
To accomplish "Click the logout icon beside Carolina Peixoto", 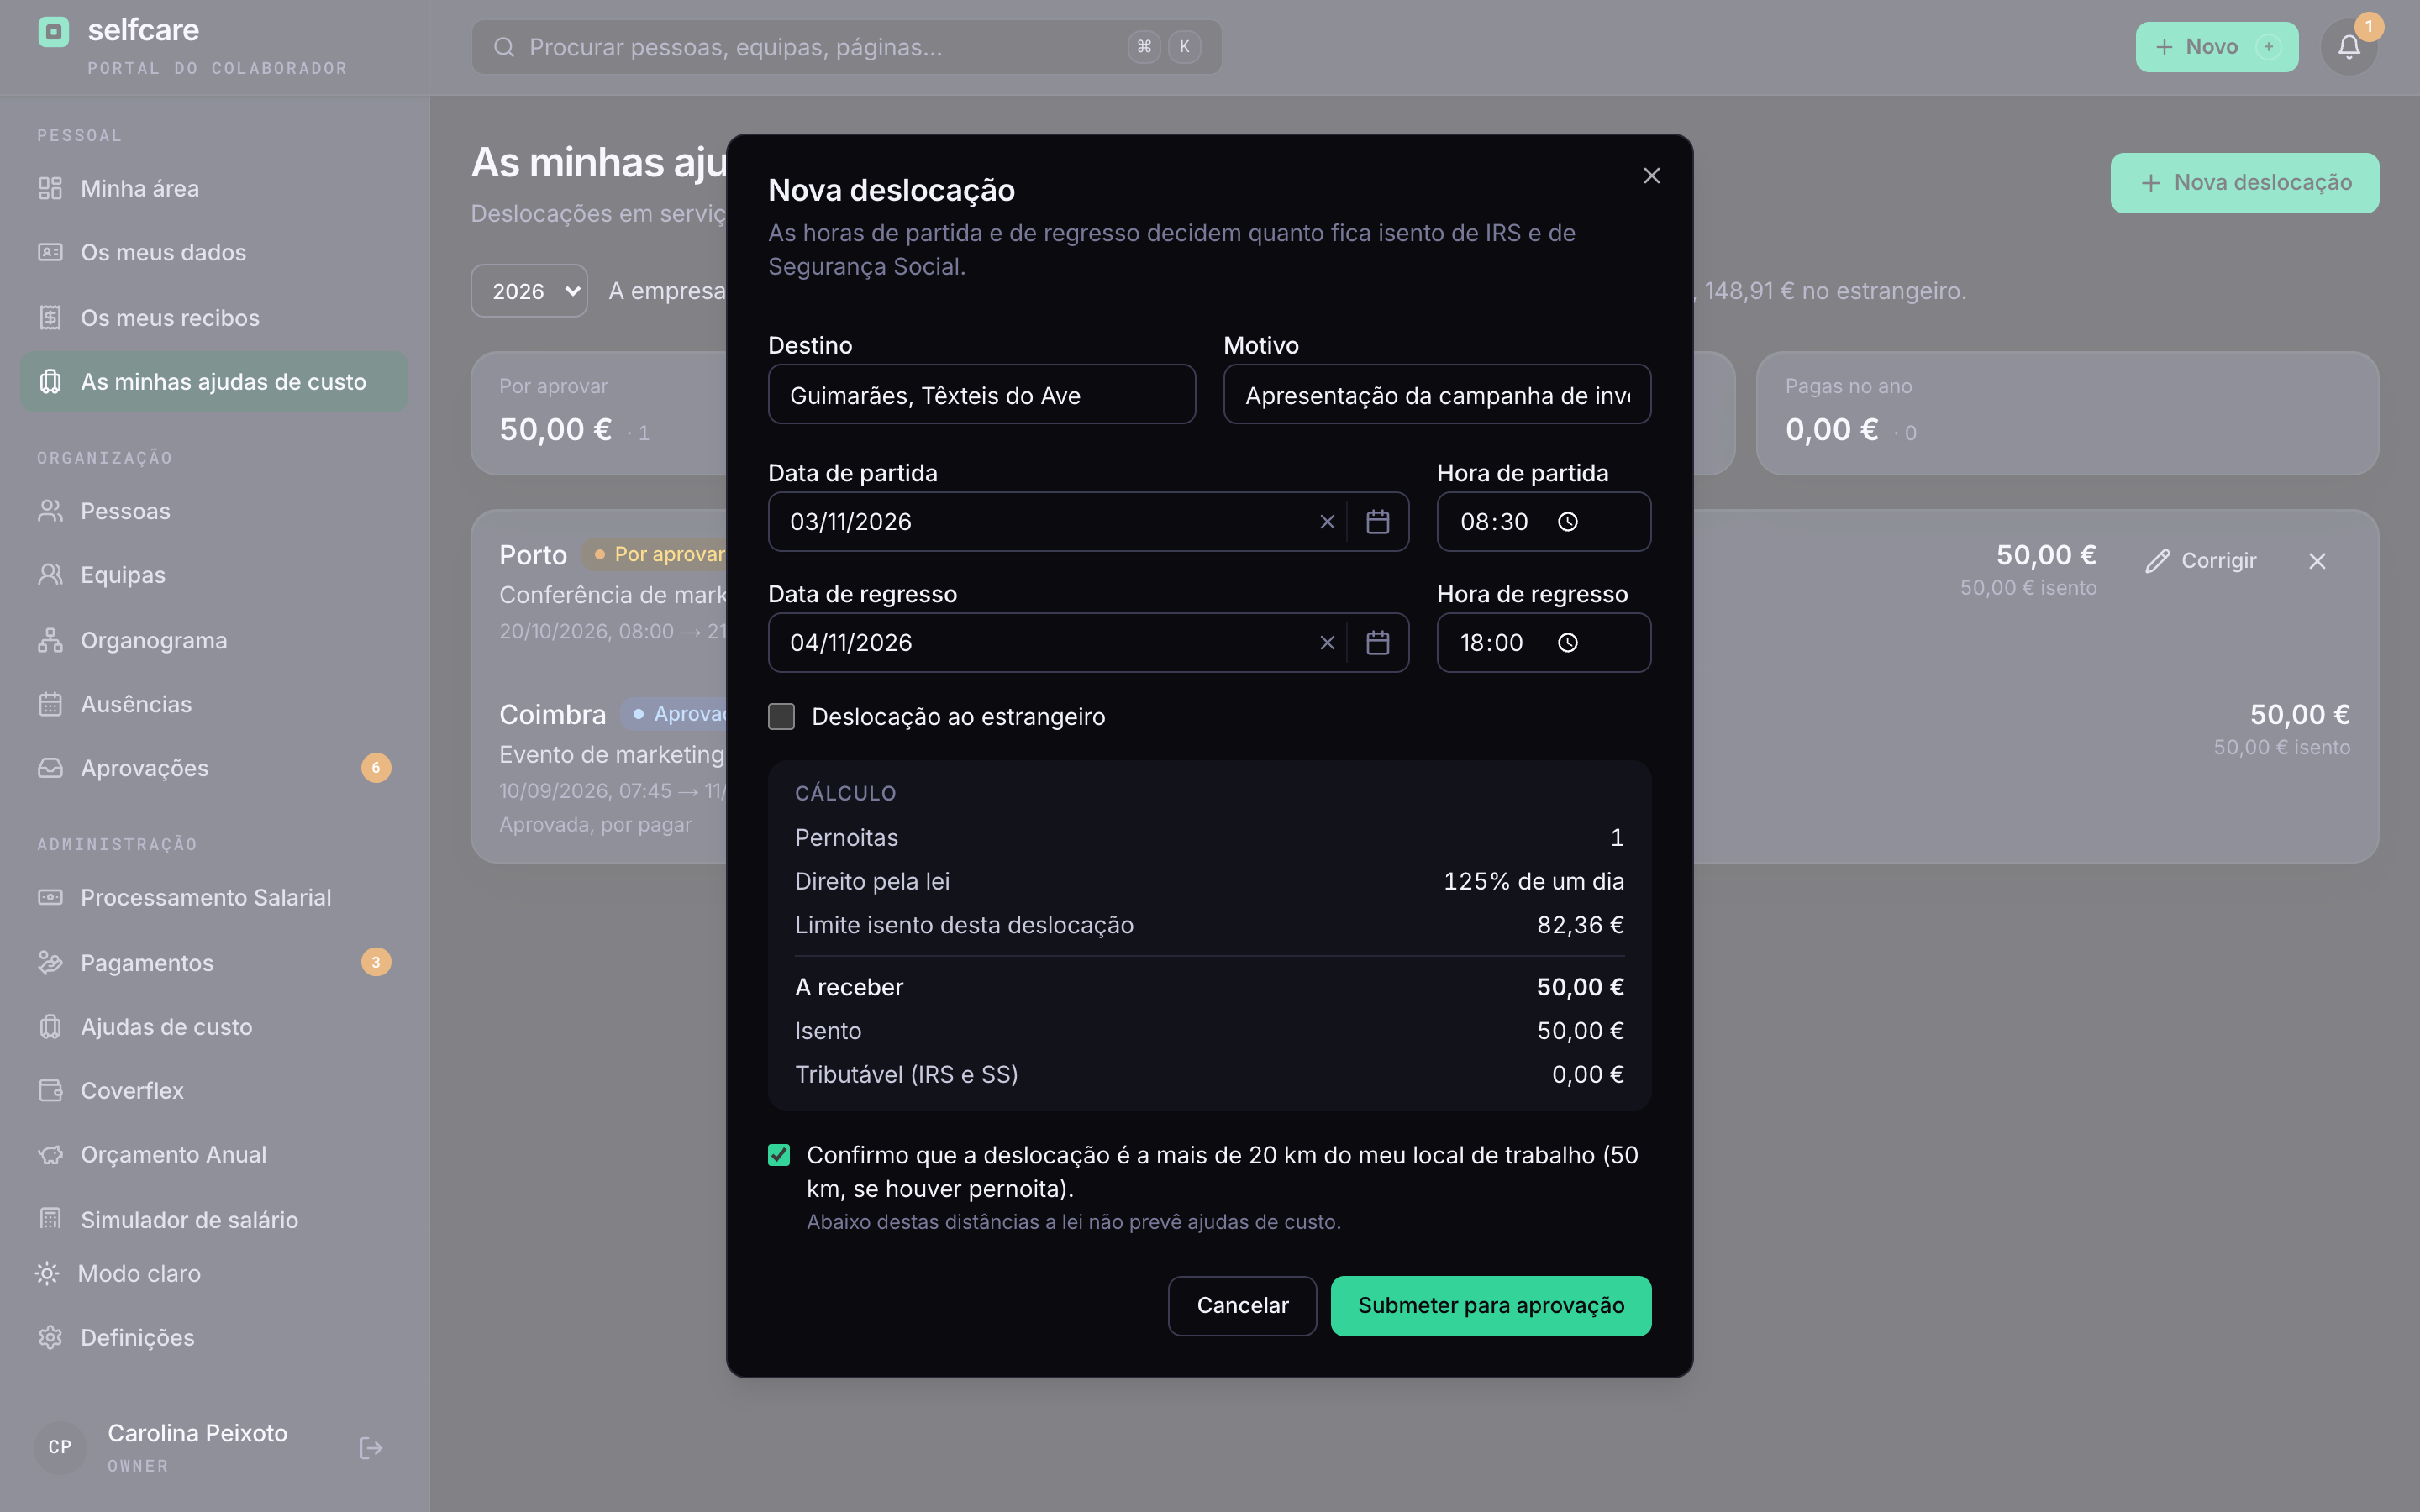I will (x=371, y=1448).
